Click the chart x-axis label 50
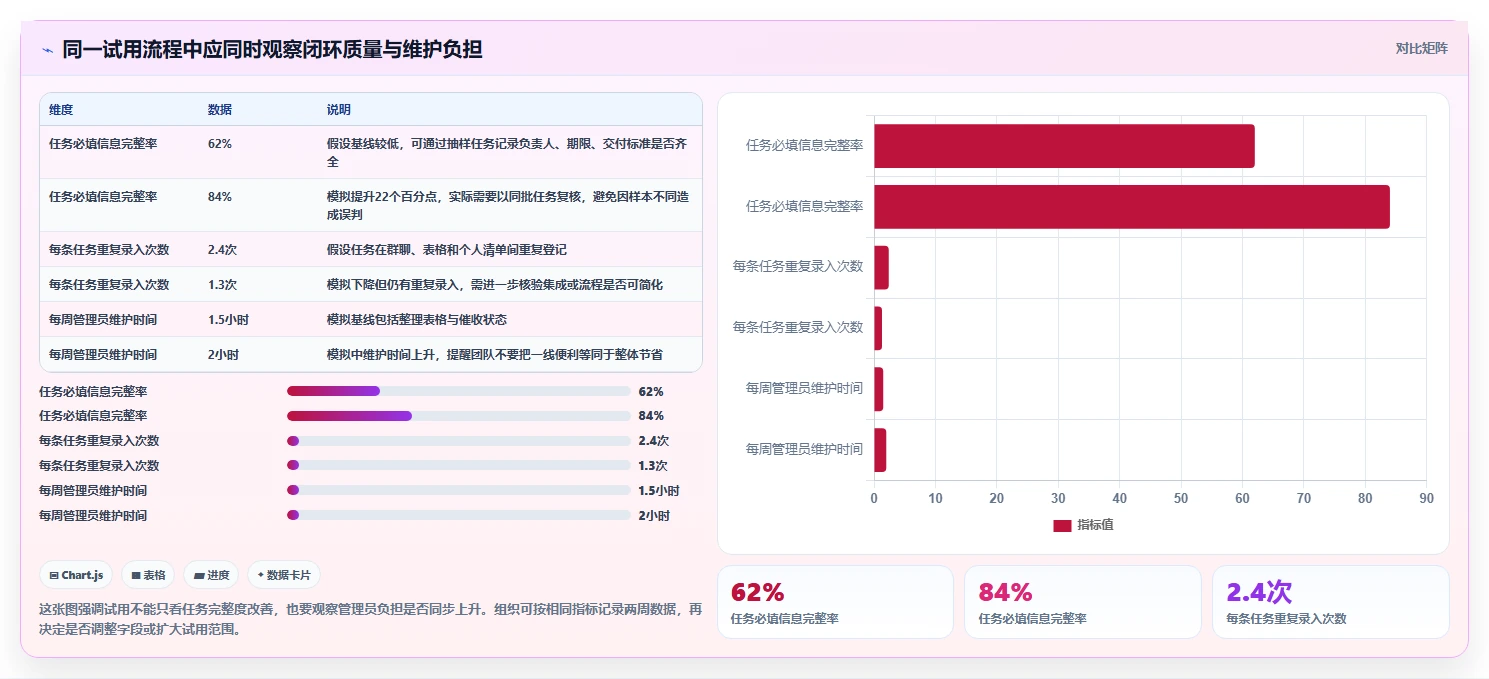The height and width of the screenshot is (679, 1489). (1181, 498)
